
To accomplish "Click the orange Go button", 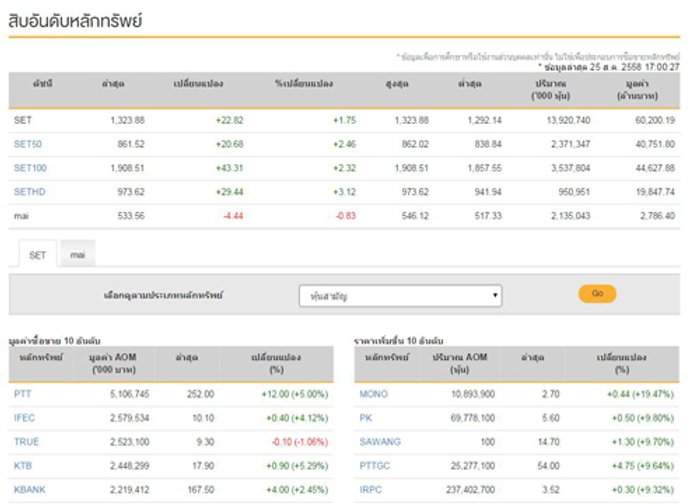I will coord(597,294).
